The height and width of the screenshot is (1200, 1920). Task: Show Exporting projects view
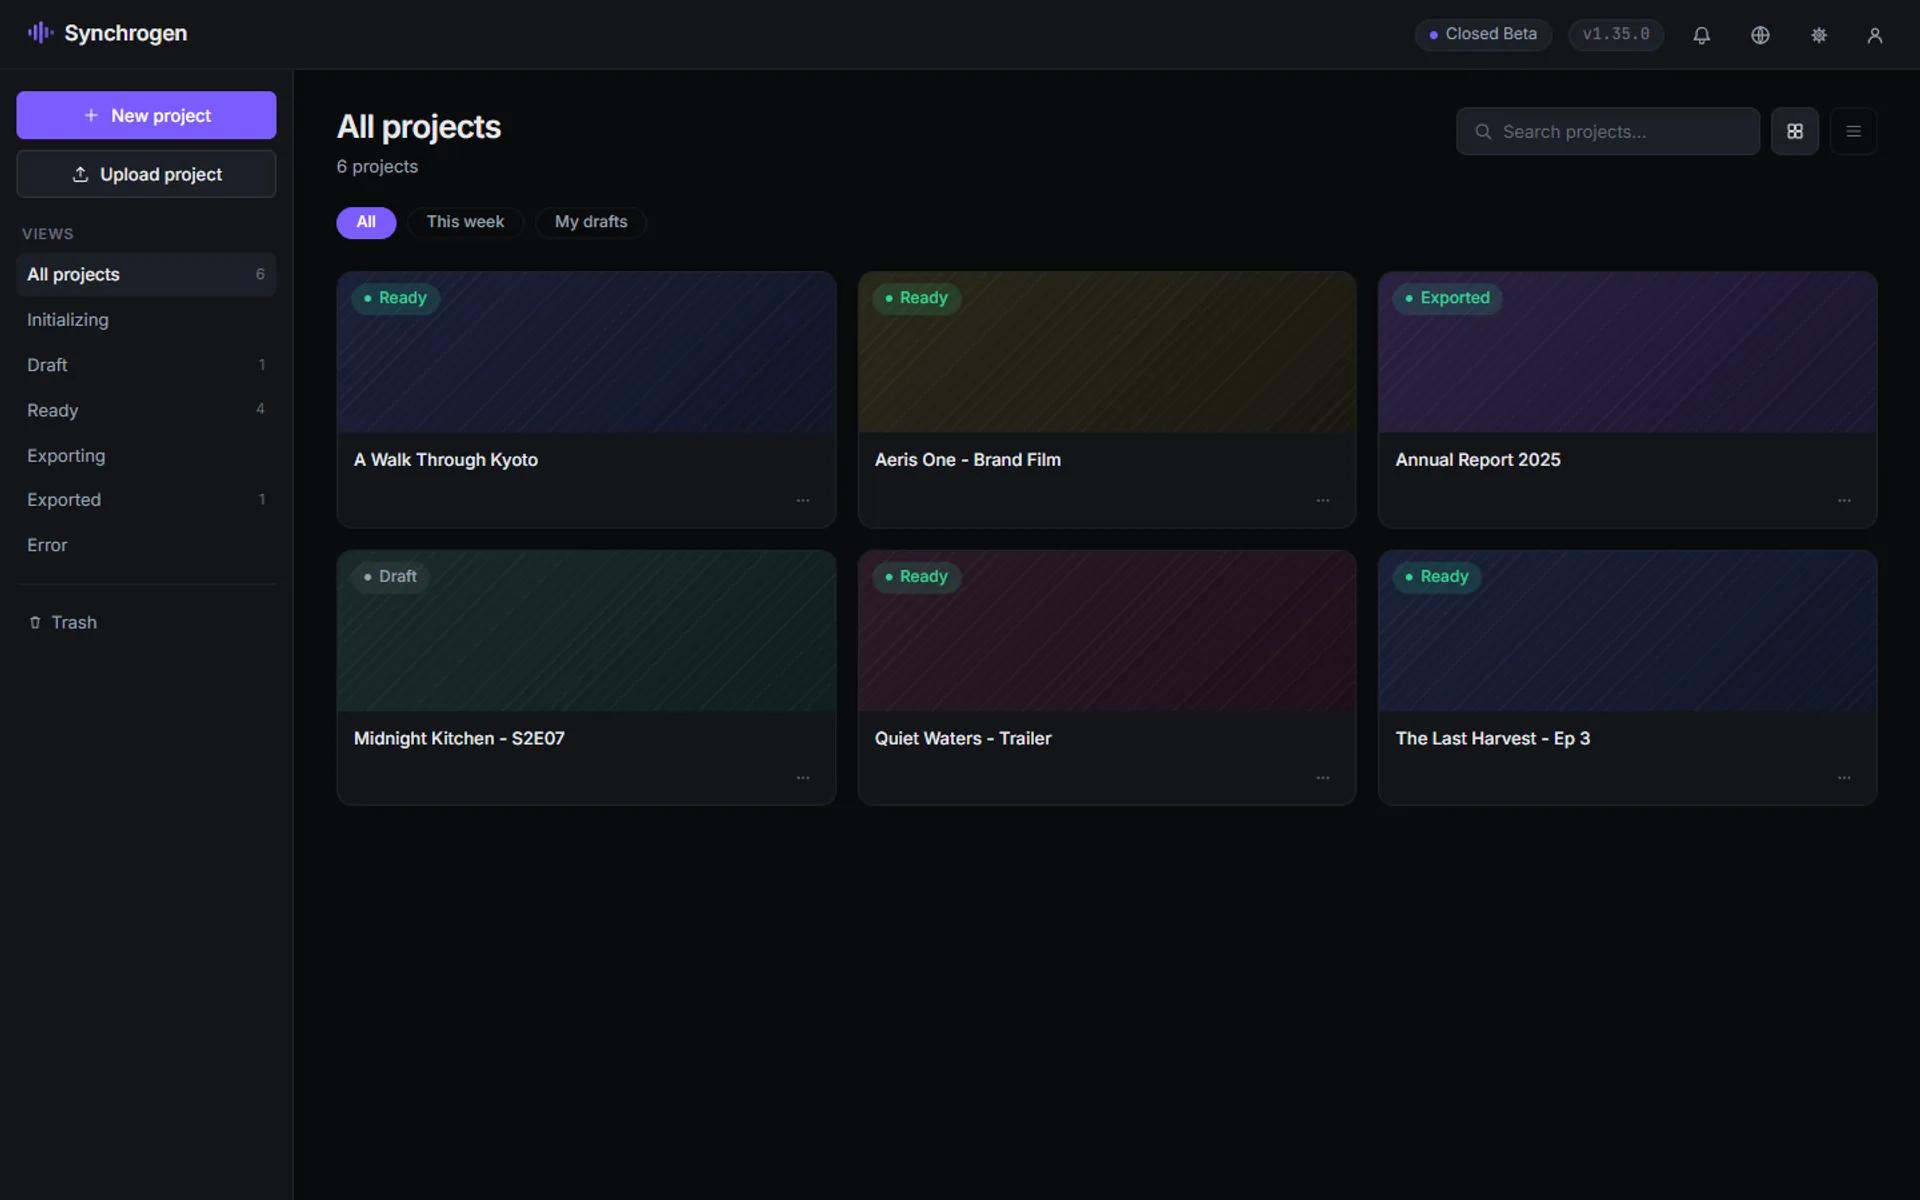[146, 455]
